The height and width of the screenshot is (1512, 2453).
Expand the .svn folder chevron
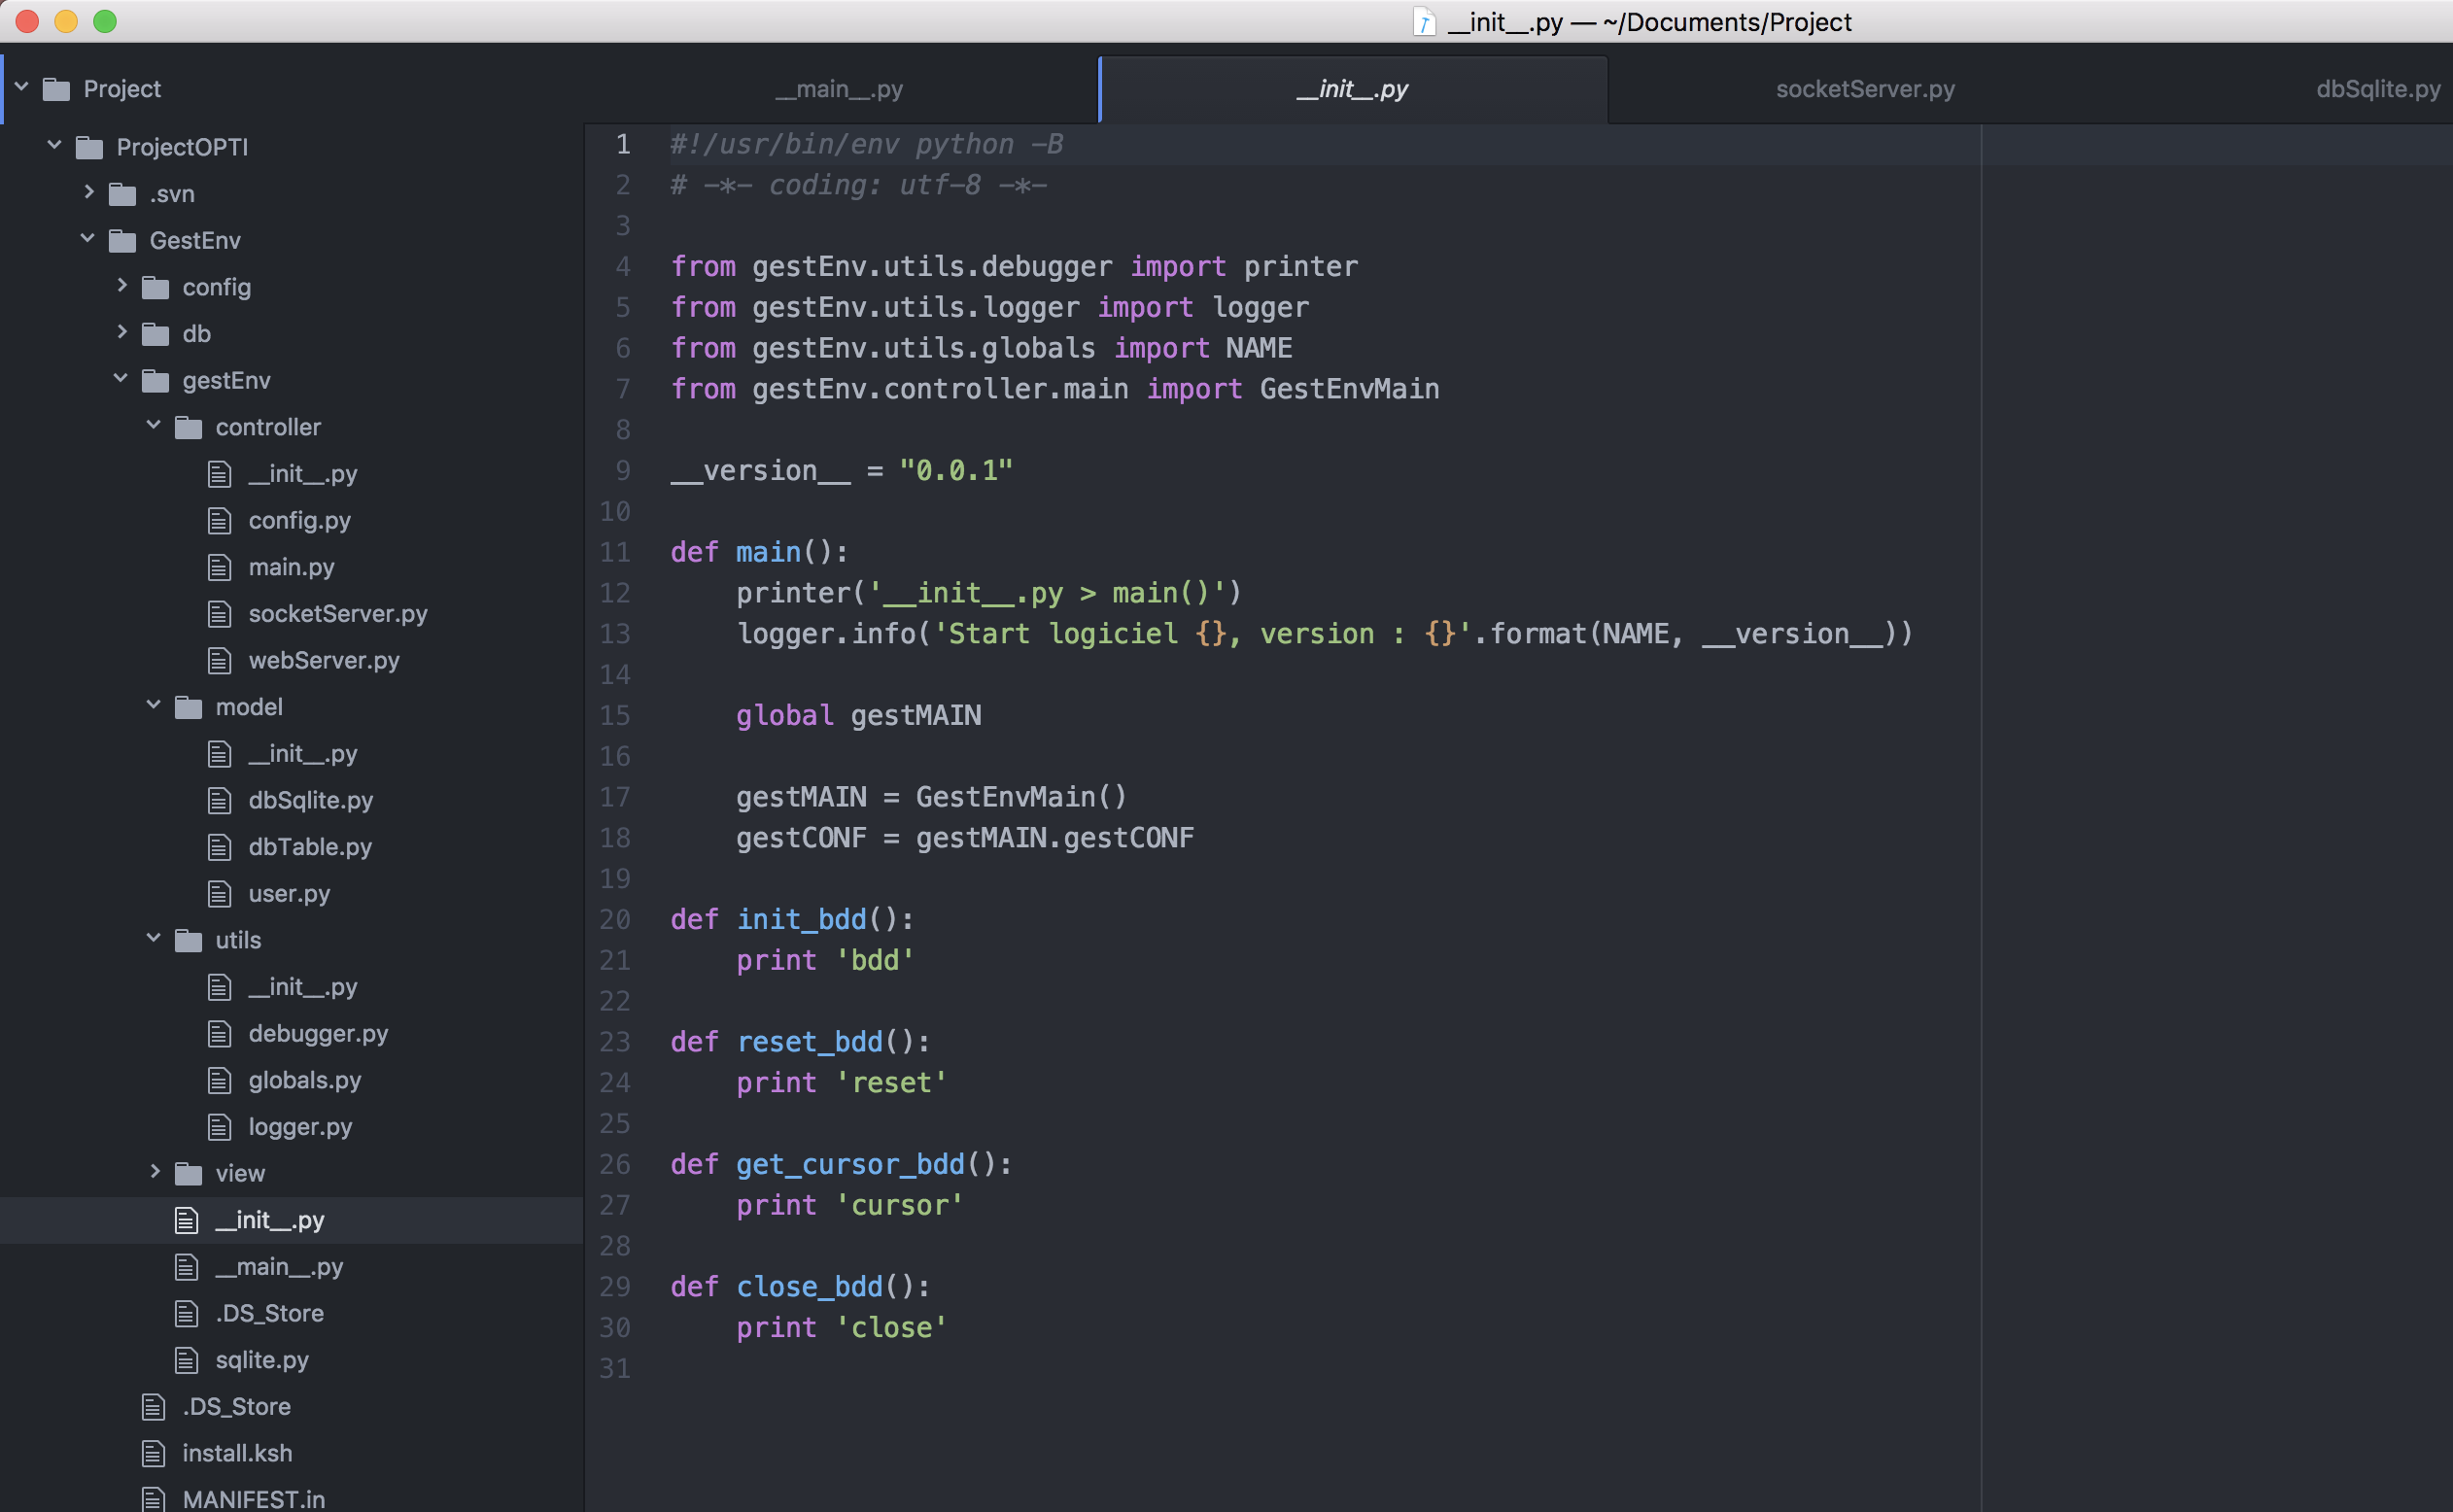click(x=88, y=192)
